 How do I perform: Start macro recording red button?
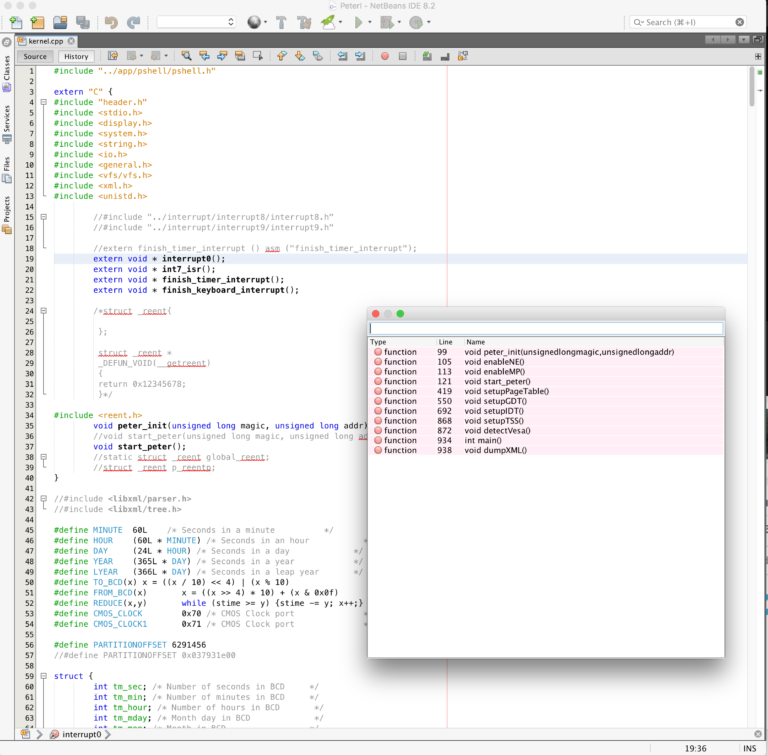pos(384,56)
